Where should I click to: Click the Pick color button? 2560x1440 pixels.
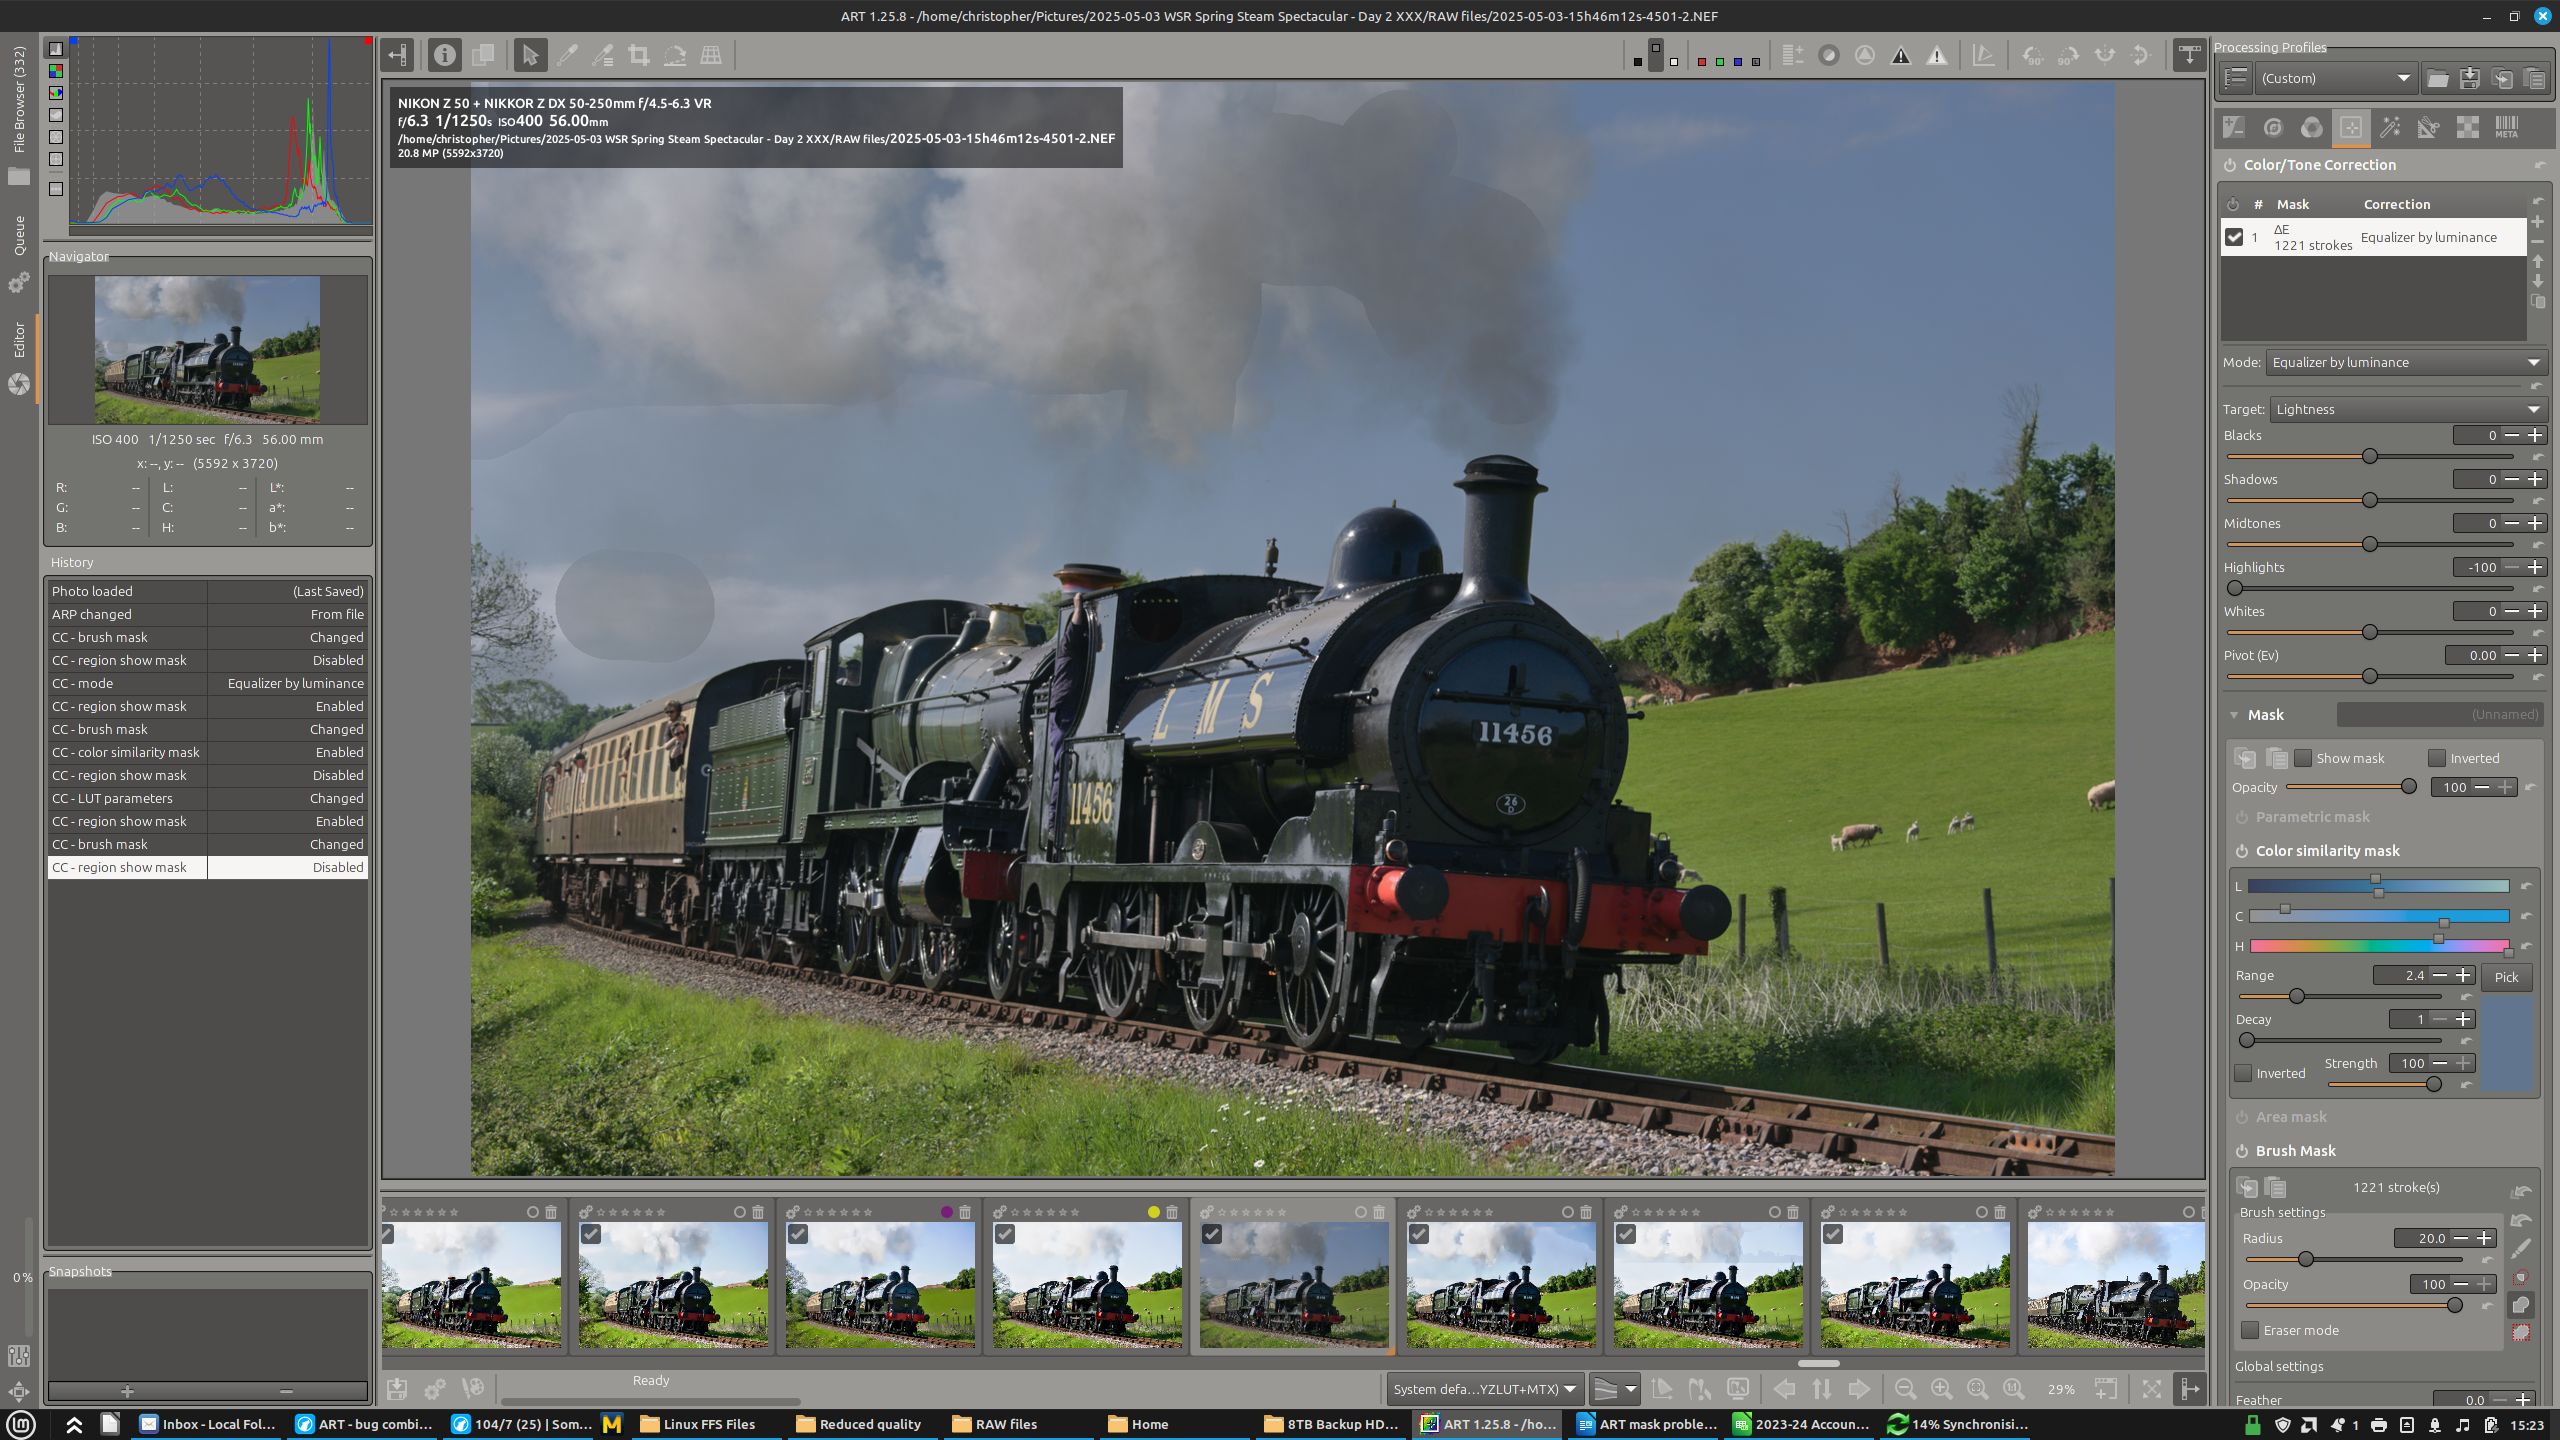(x=2506, y=977)
